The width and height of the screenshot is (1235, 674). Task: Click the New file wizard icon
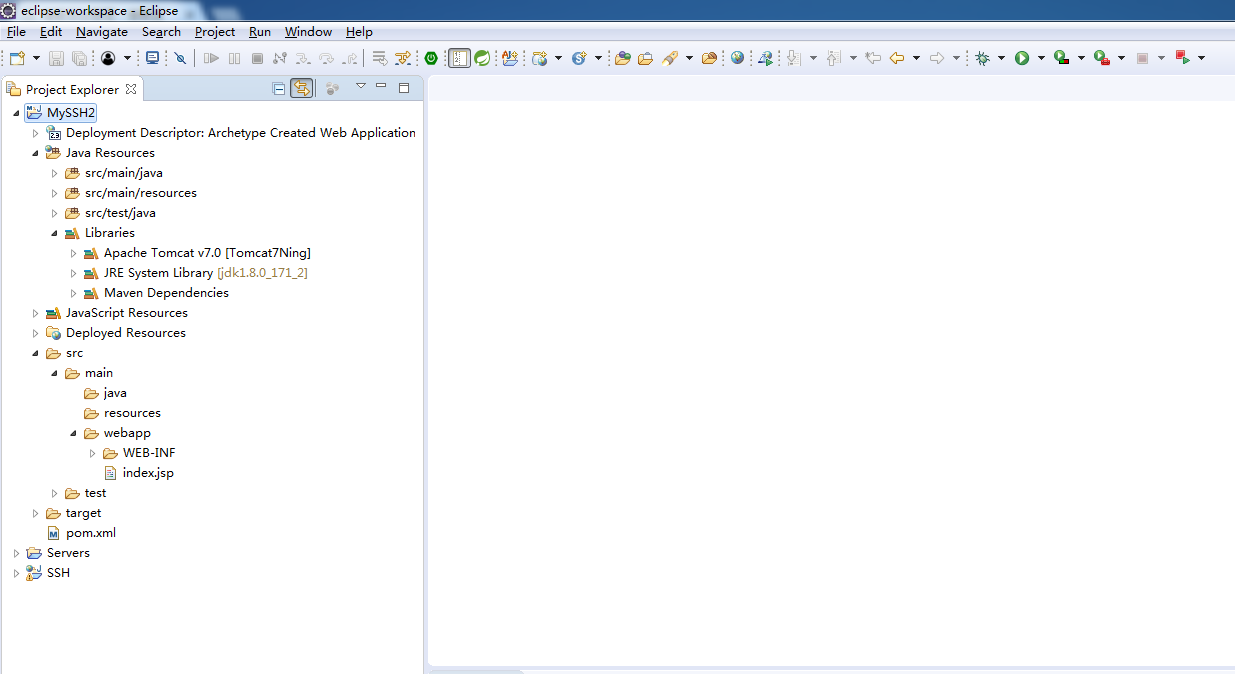[x=17, y=58]
